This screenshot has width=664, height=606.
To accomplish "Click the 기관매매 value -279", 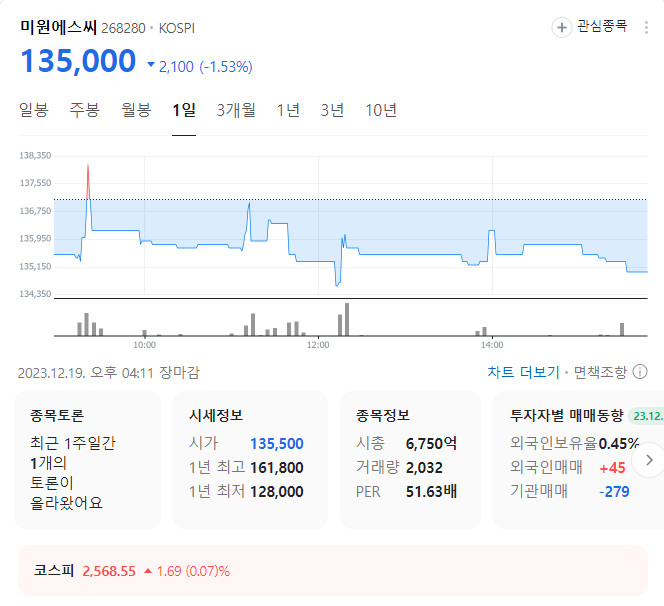I will coord(614,492).
